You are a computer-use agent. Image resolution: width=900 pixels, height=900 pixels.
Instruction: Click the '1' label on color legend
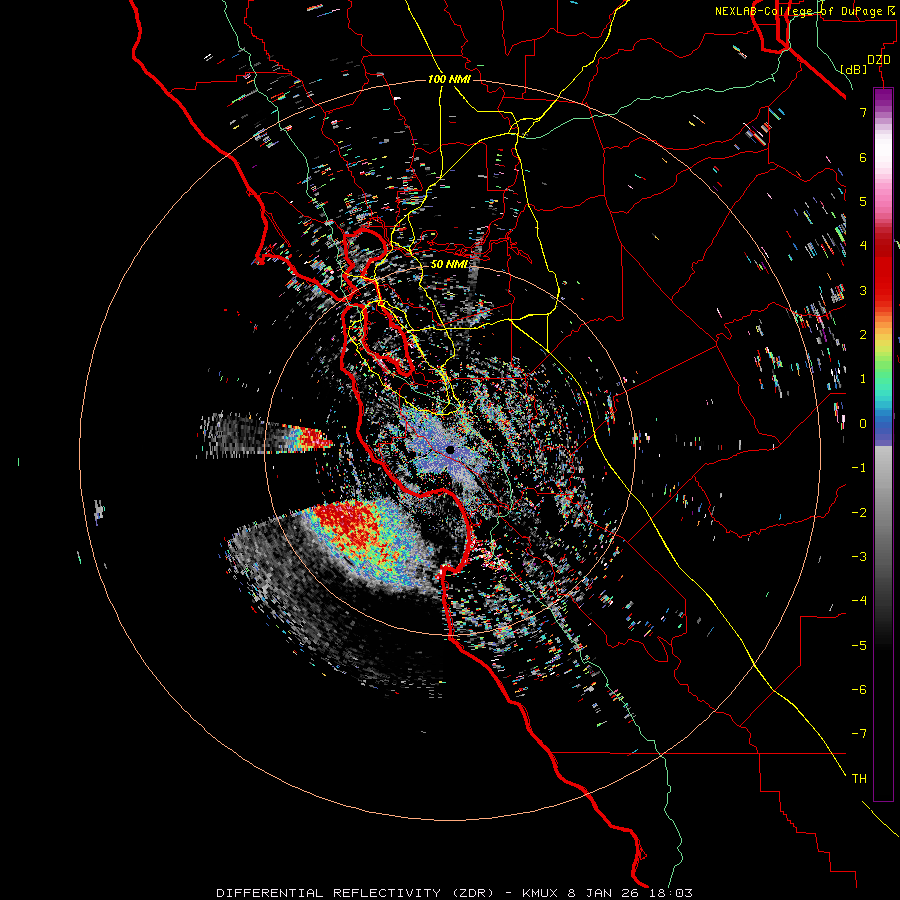pyautogui.click(x=863, y=379)
